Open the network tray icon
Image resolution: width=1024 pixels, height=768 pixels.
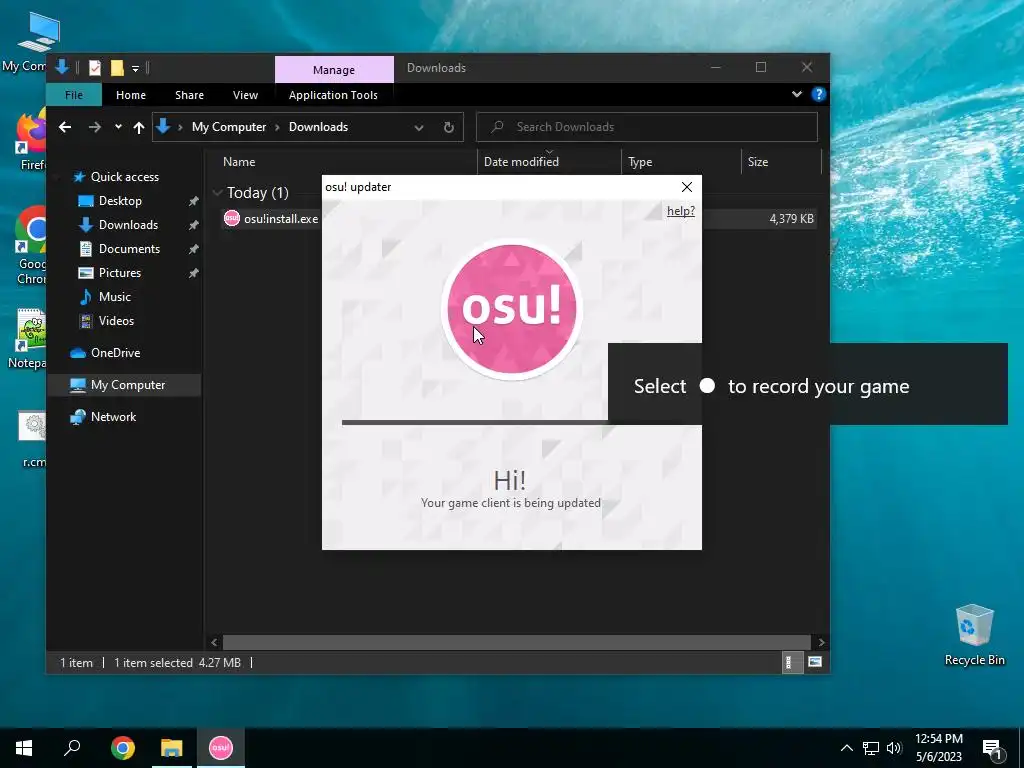pos(871,748)
